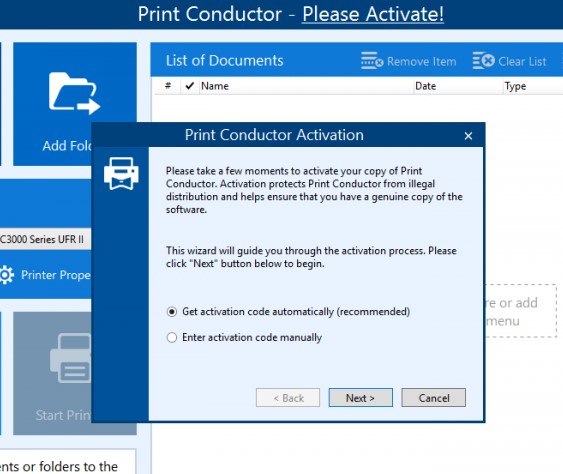Screen dimensions: 563x474
Task: Click the Remove Item list icon
Action: (372, 61)
